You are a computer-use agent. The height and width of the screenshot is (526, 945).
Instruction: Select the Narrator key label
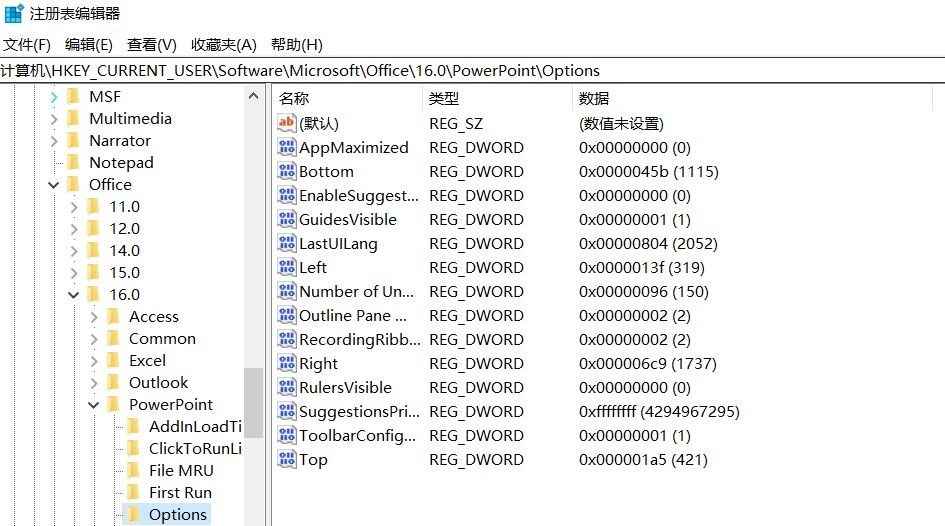(120, 140)
